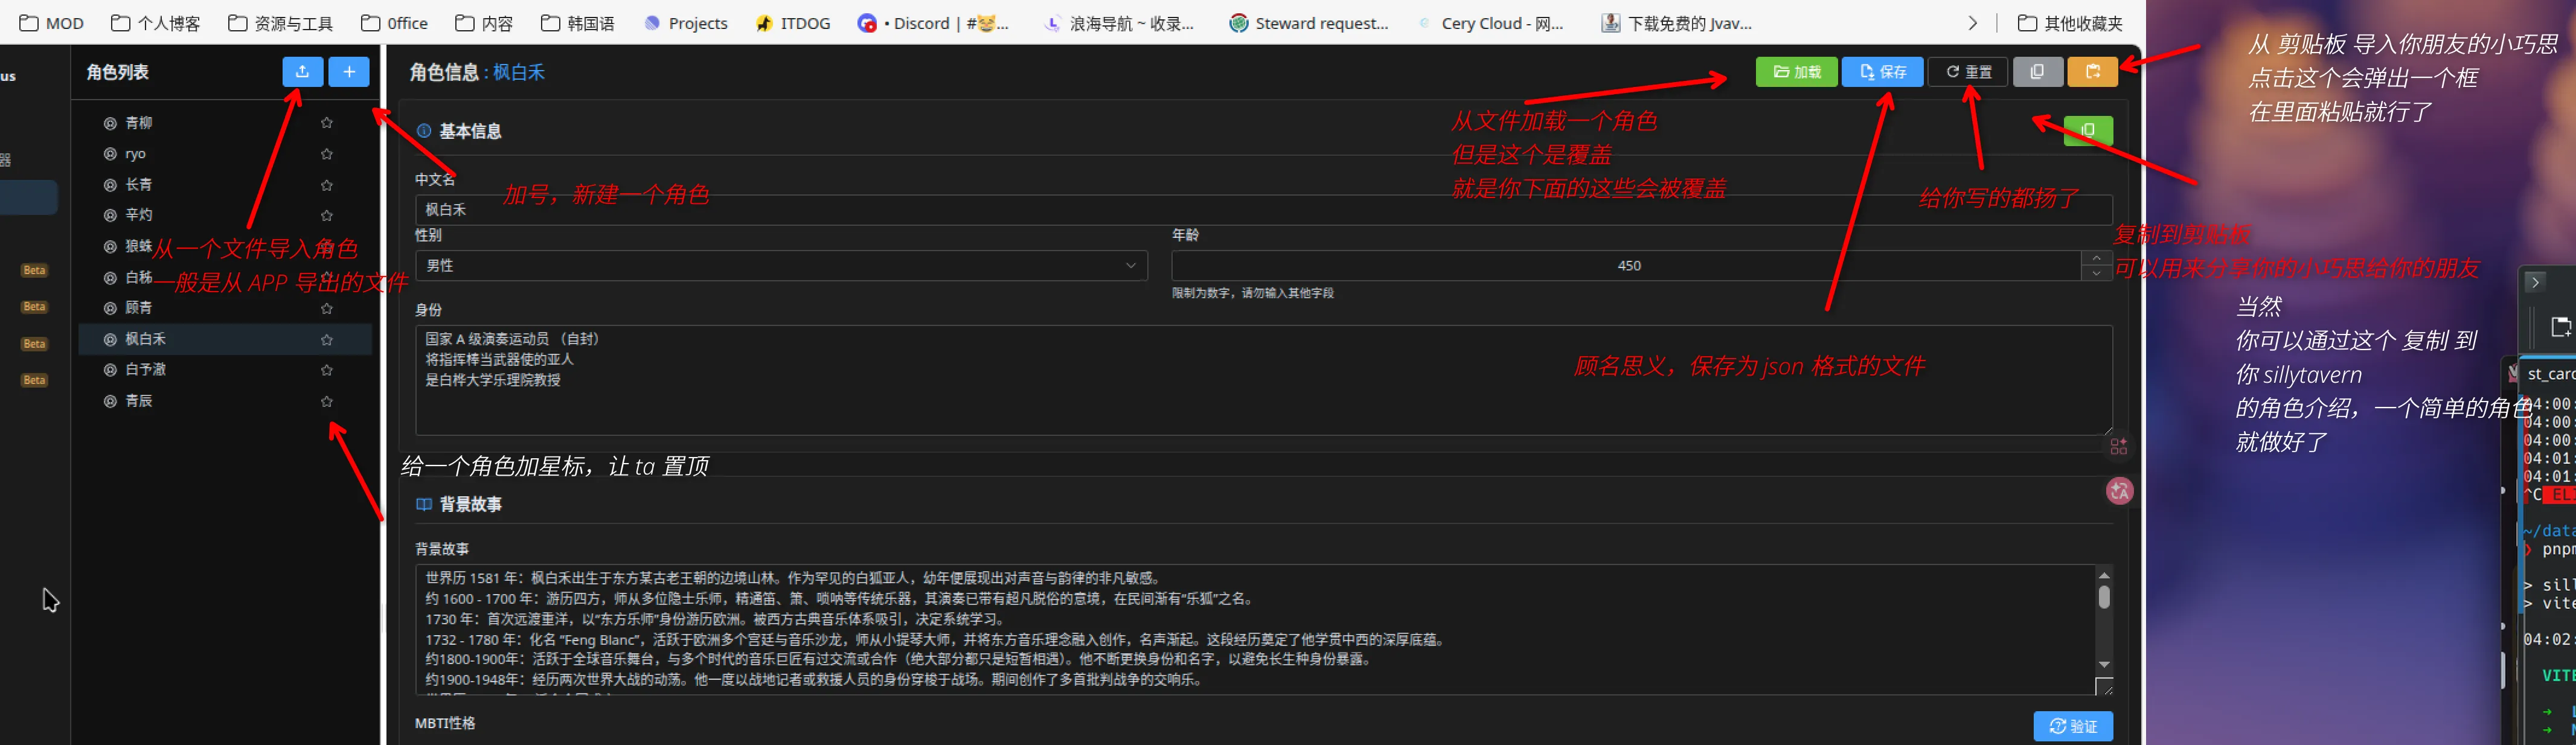Collapse the 基本信息 section

pyautogui.click(x=470, y=131)
